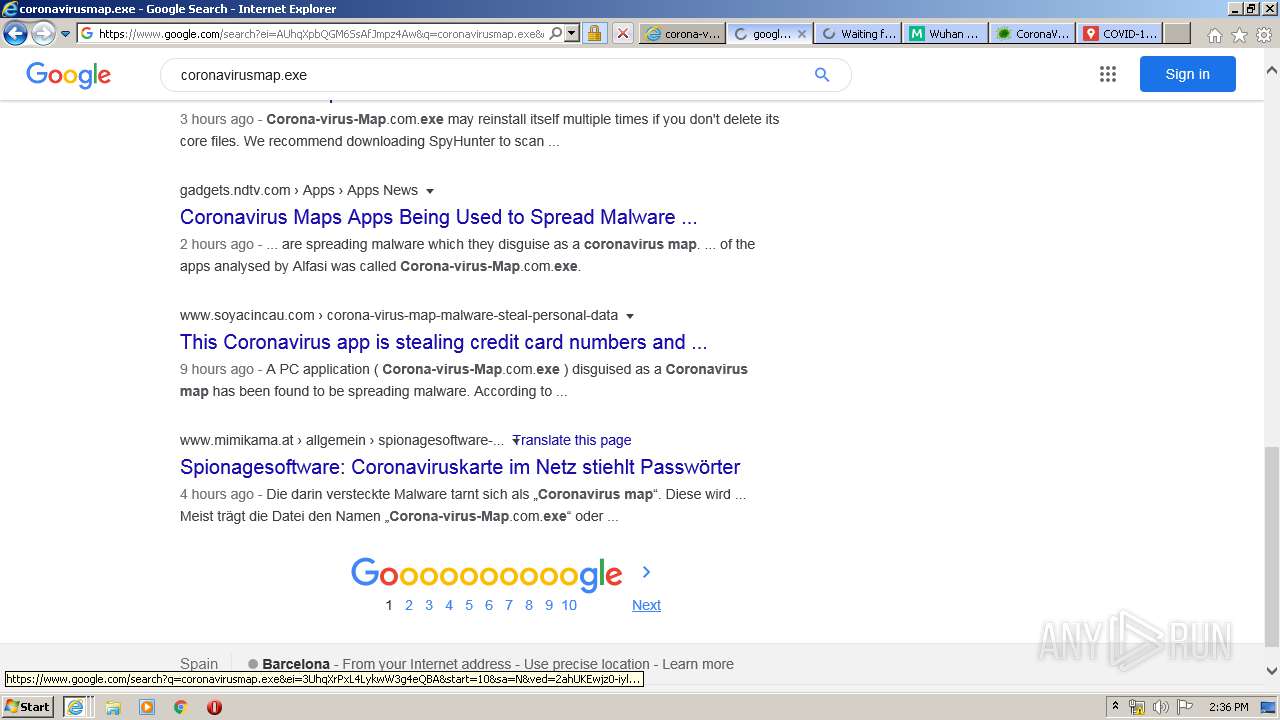Expand the address bar autocomplete dropdown
Screen dimensions: 1280x720
coord(572,33)
